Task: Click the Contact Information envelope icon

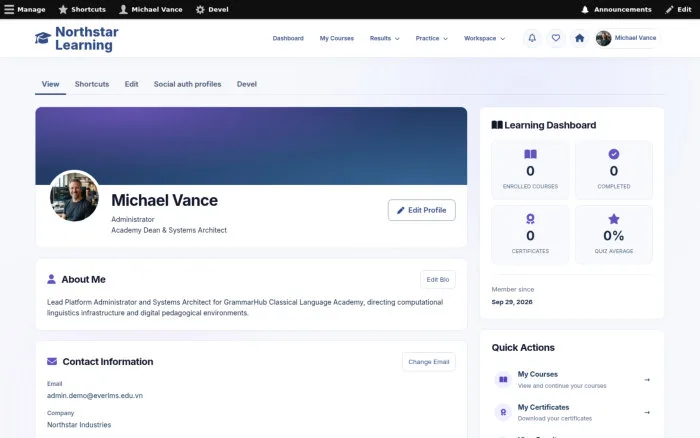Action: pyautogui.click(x=52, y=361)
